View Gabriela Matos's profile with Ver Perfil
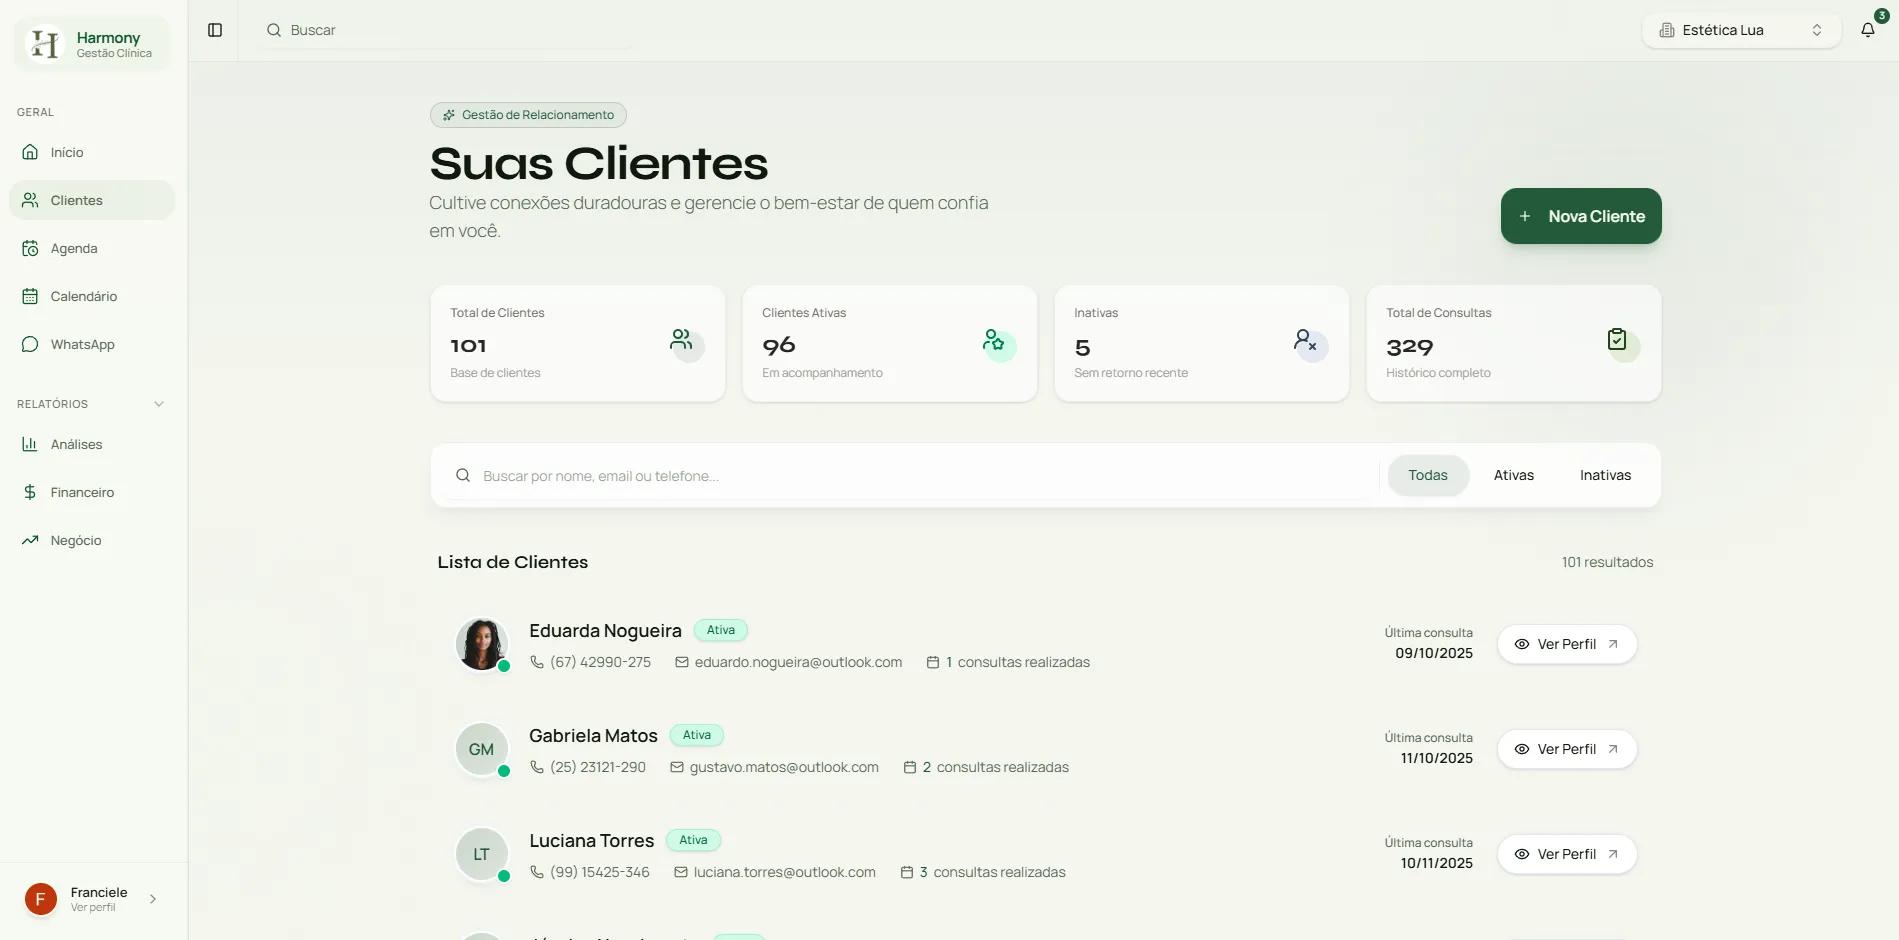The width and height of the screenshot is (1899, 940). pos(1566,749)
